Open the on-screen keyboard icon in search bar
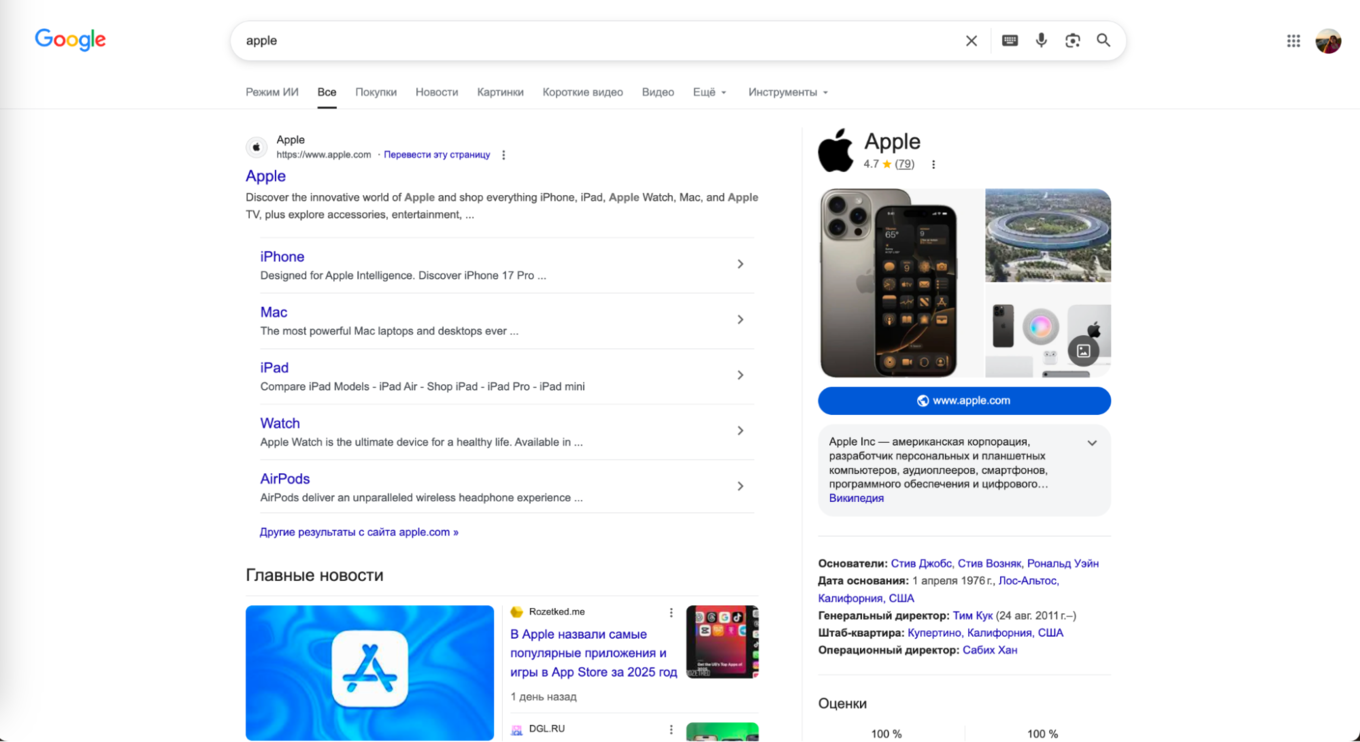Viewport: 1360px width, 742px height. pos(1010,40)
